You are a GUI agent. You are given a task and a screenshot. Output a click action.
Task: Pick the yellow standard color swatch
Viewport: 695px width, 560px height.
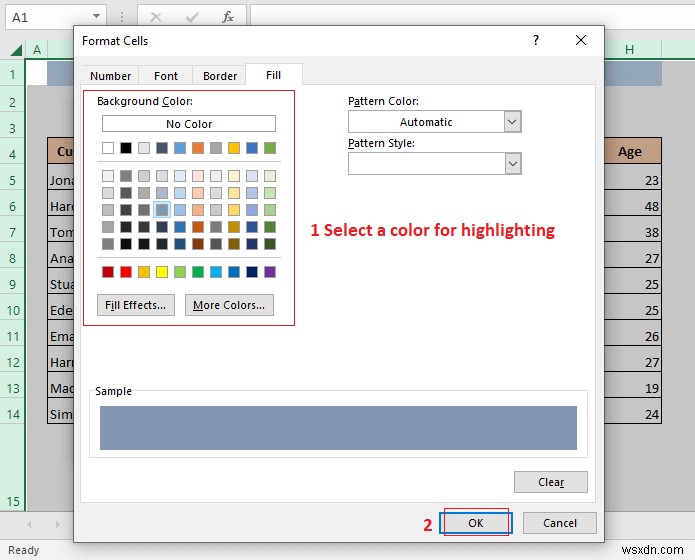pos(162,272)
